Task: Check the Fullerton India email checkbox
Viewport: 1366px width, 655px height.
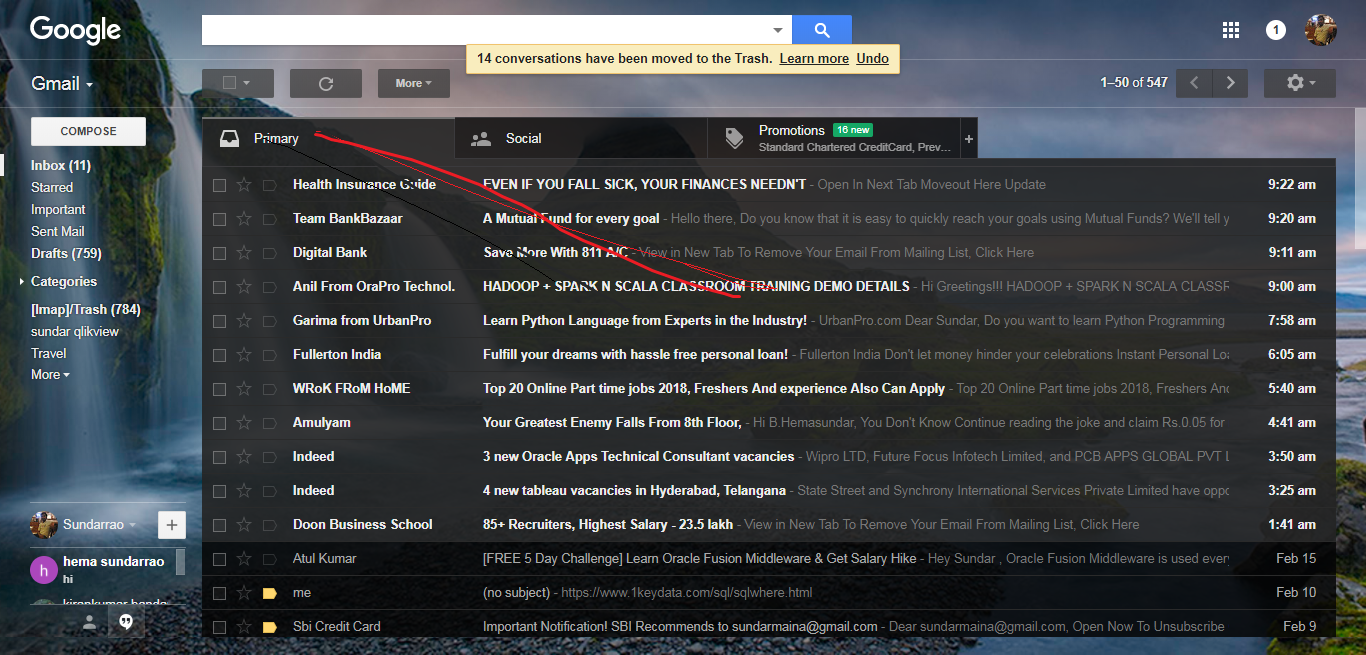Action: 219,355
